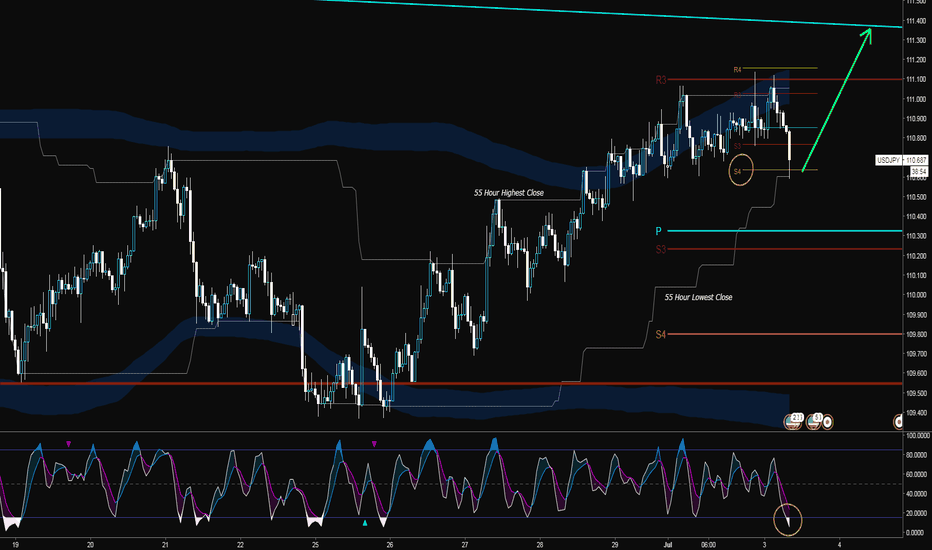Screen dimensions: 932x550
Task: Click the date label 25 on the time axis
Action: pos(315,544)
